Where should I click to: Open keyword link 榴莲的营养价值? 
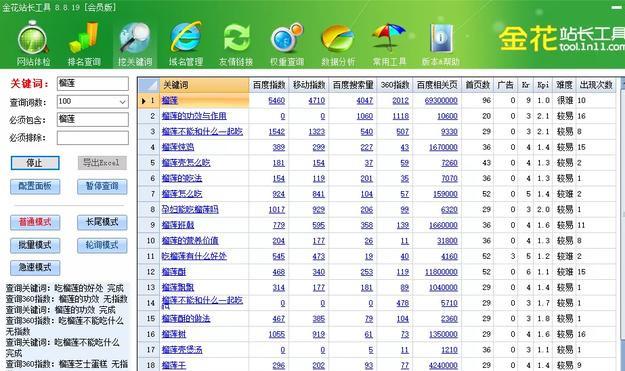tap(190, 241)
